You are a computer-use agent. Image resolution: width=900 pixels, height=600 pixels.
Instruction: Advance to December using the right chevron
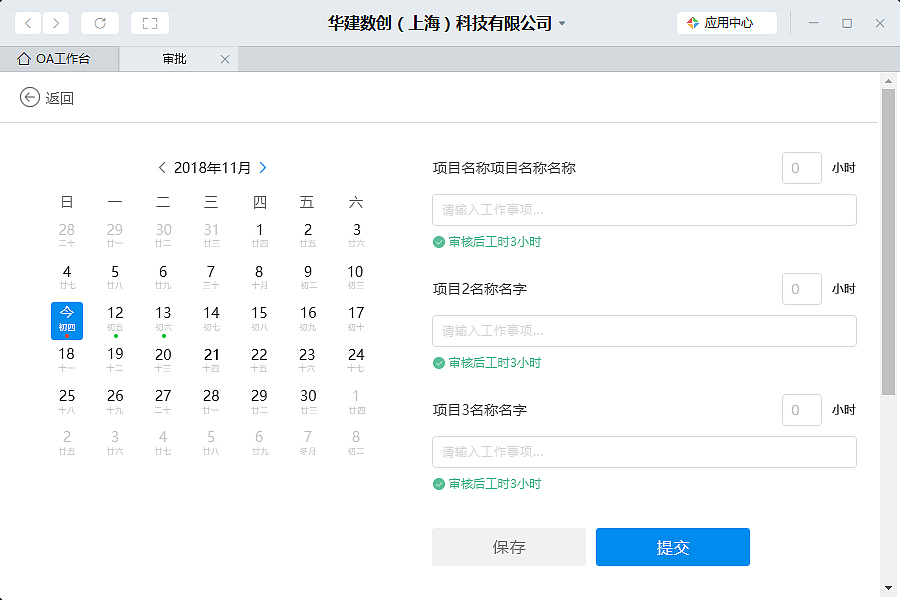click(262, 168)
